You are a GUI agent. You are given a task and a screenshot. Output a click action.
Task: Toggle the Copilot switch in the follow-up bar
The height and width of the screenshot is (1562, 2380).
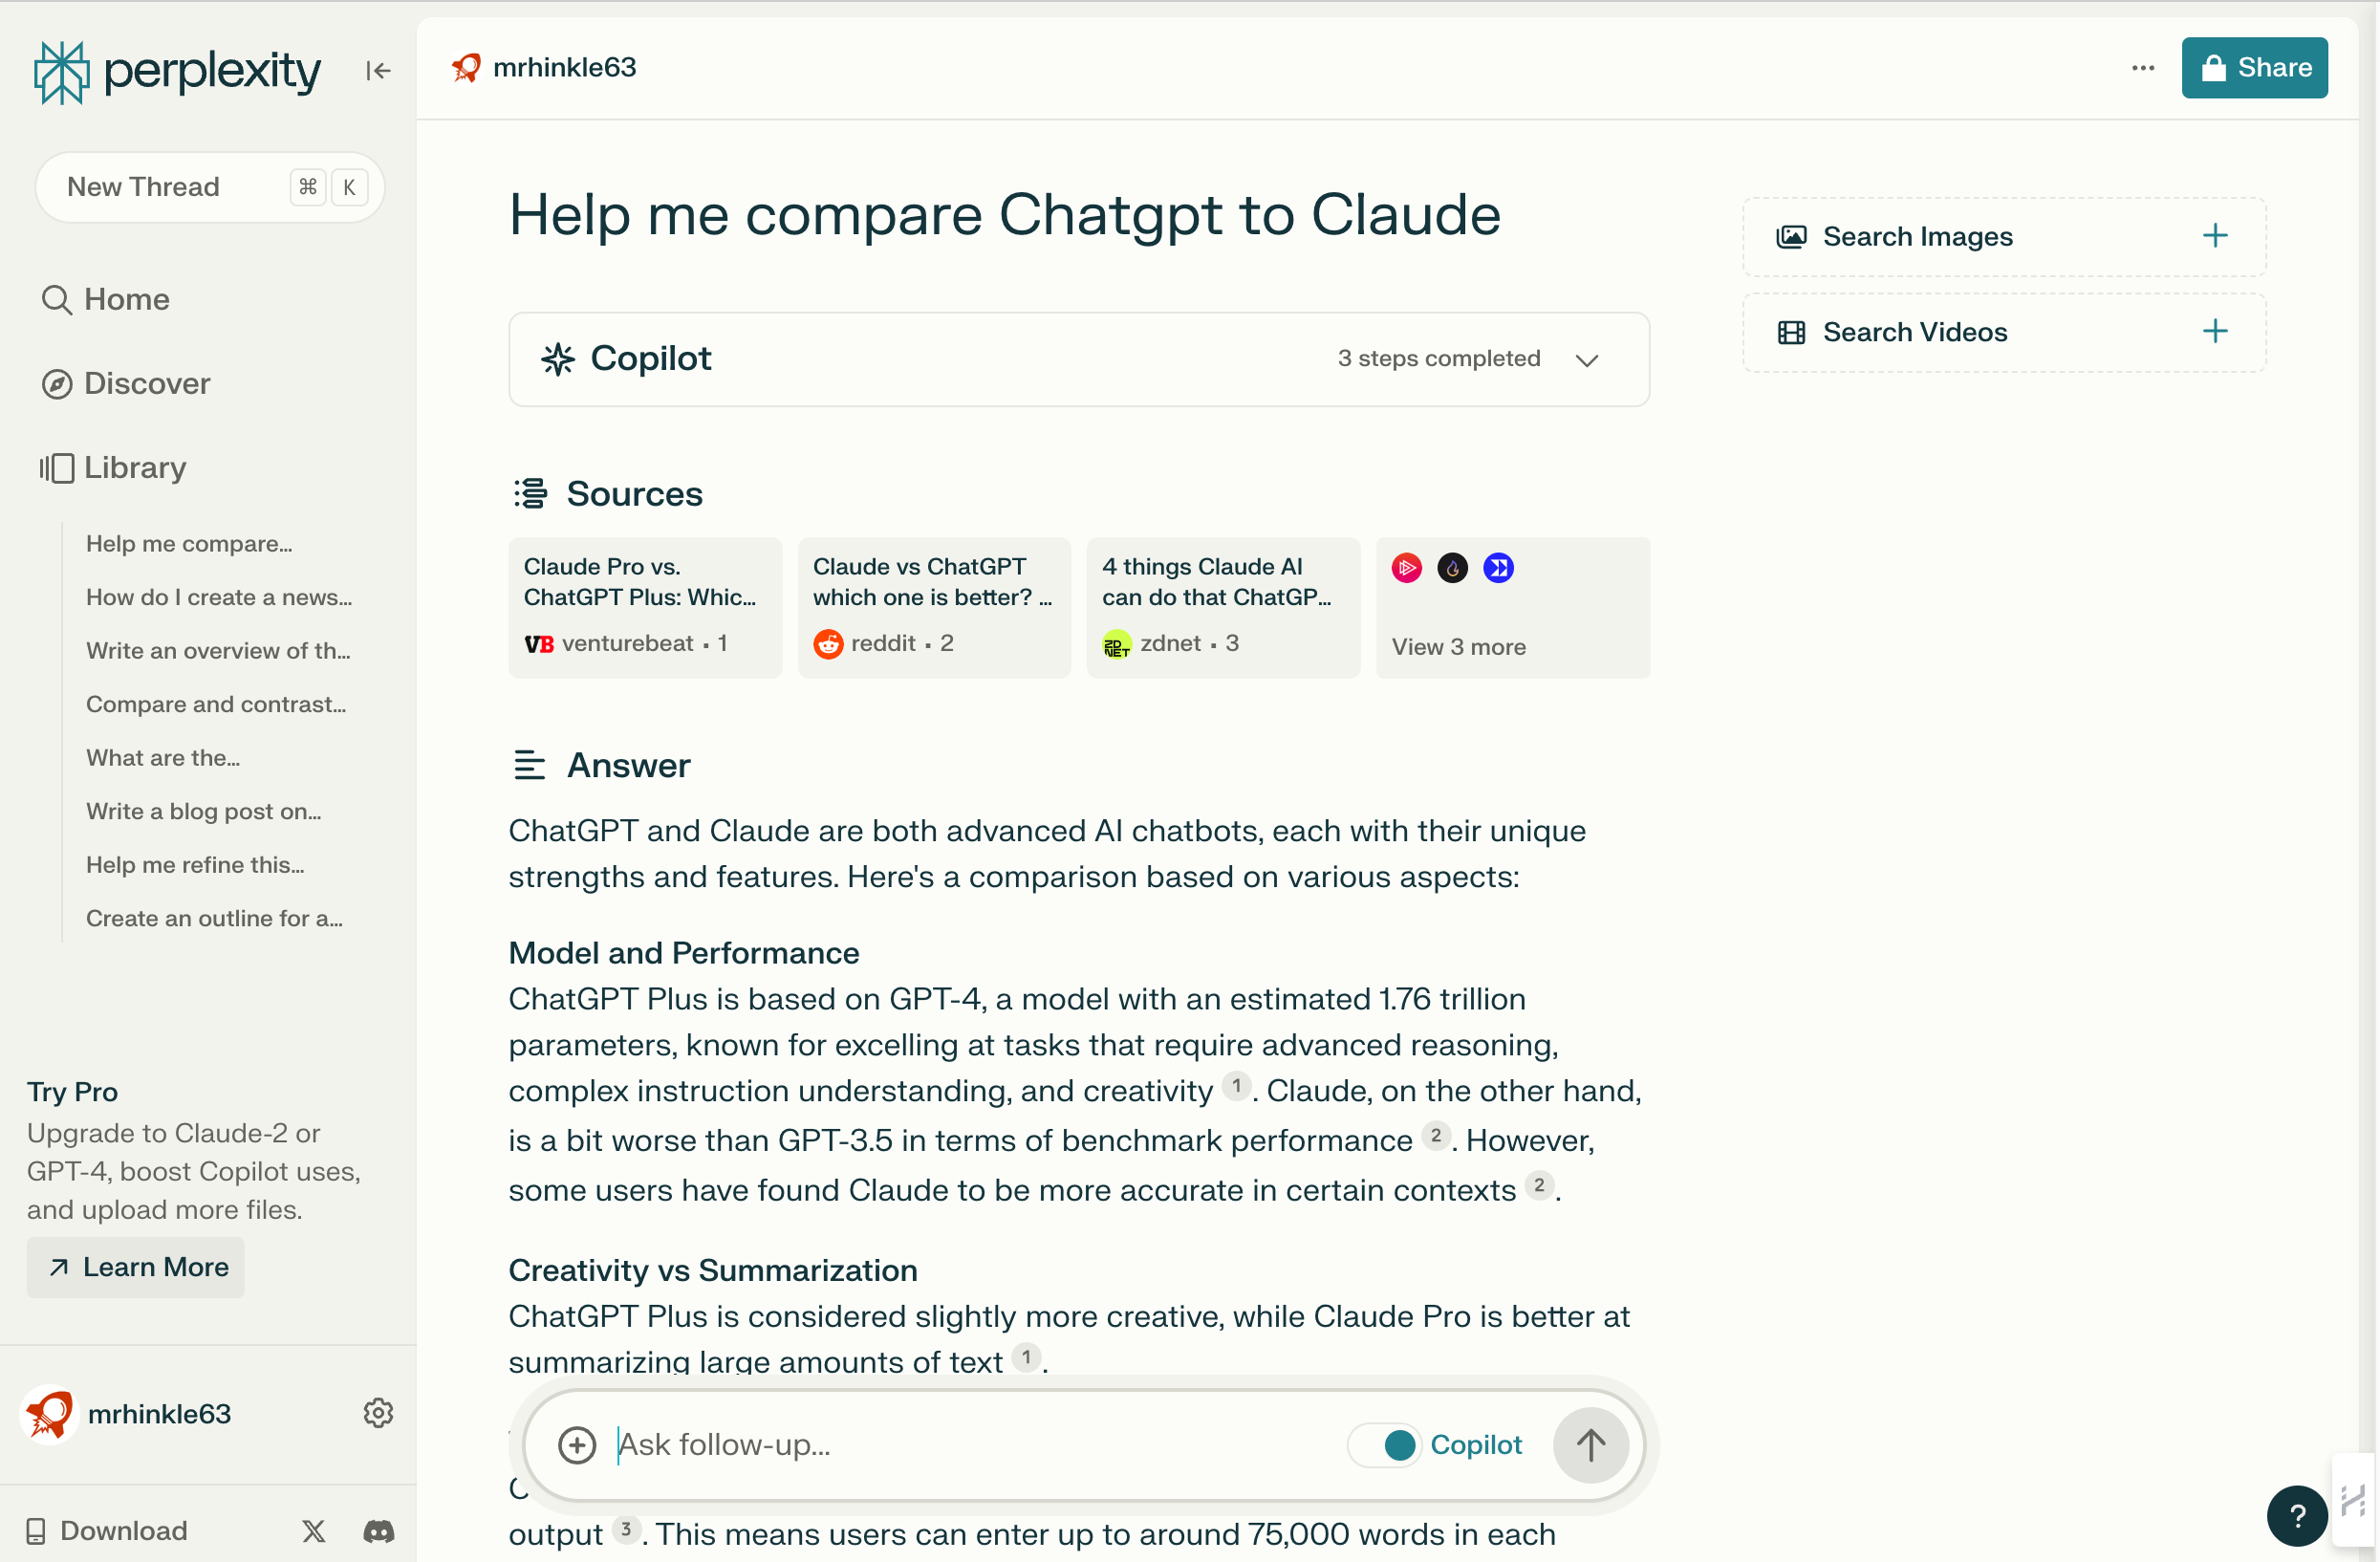(x=1385, y=1444)
